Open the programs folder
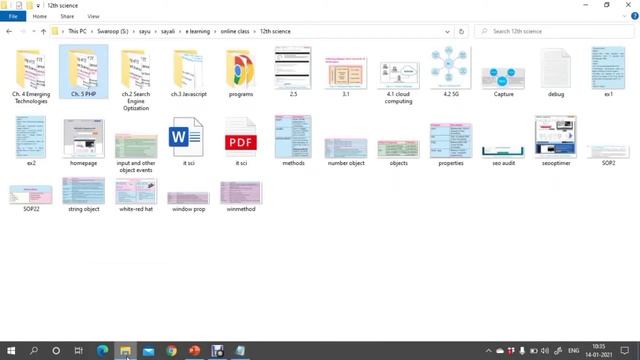 (241, 73)
